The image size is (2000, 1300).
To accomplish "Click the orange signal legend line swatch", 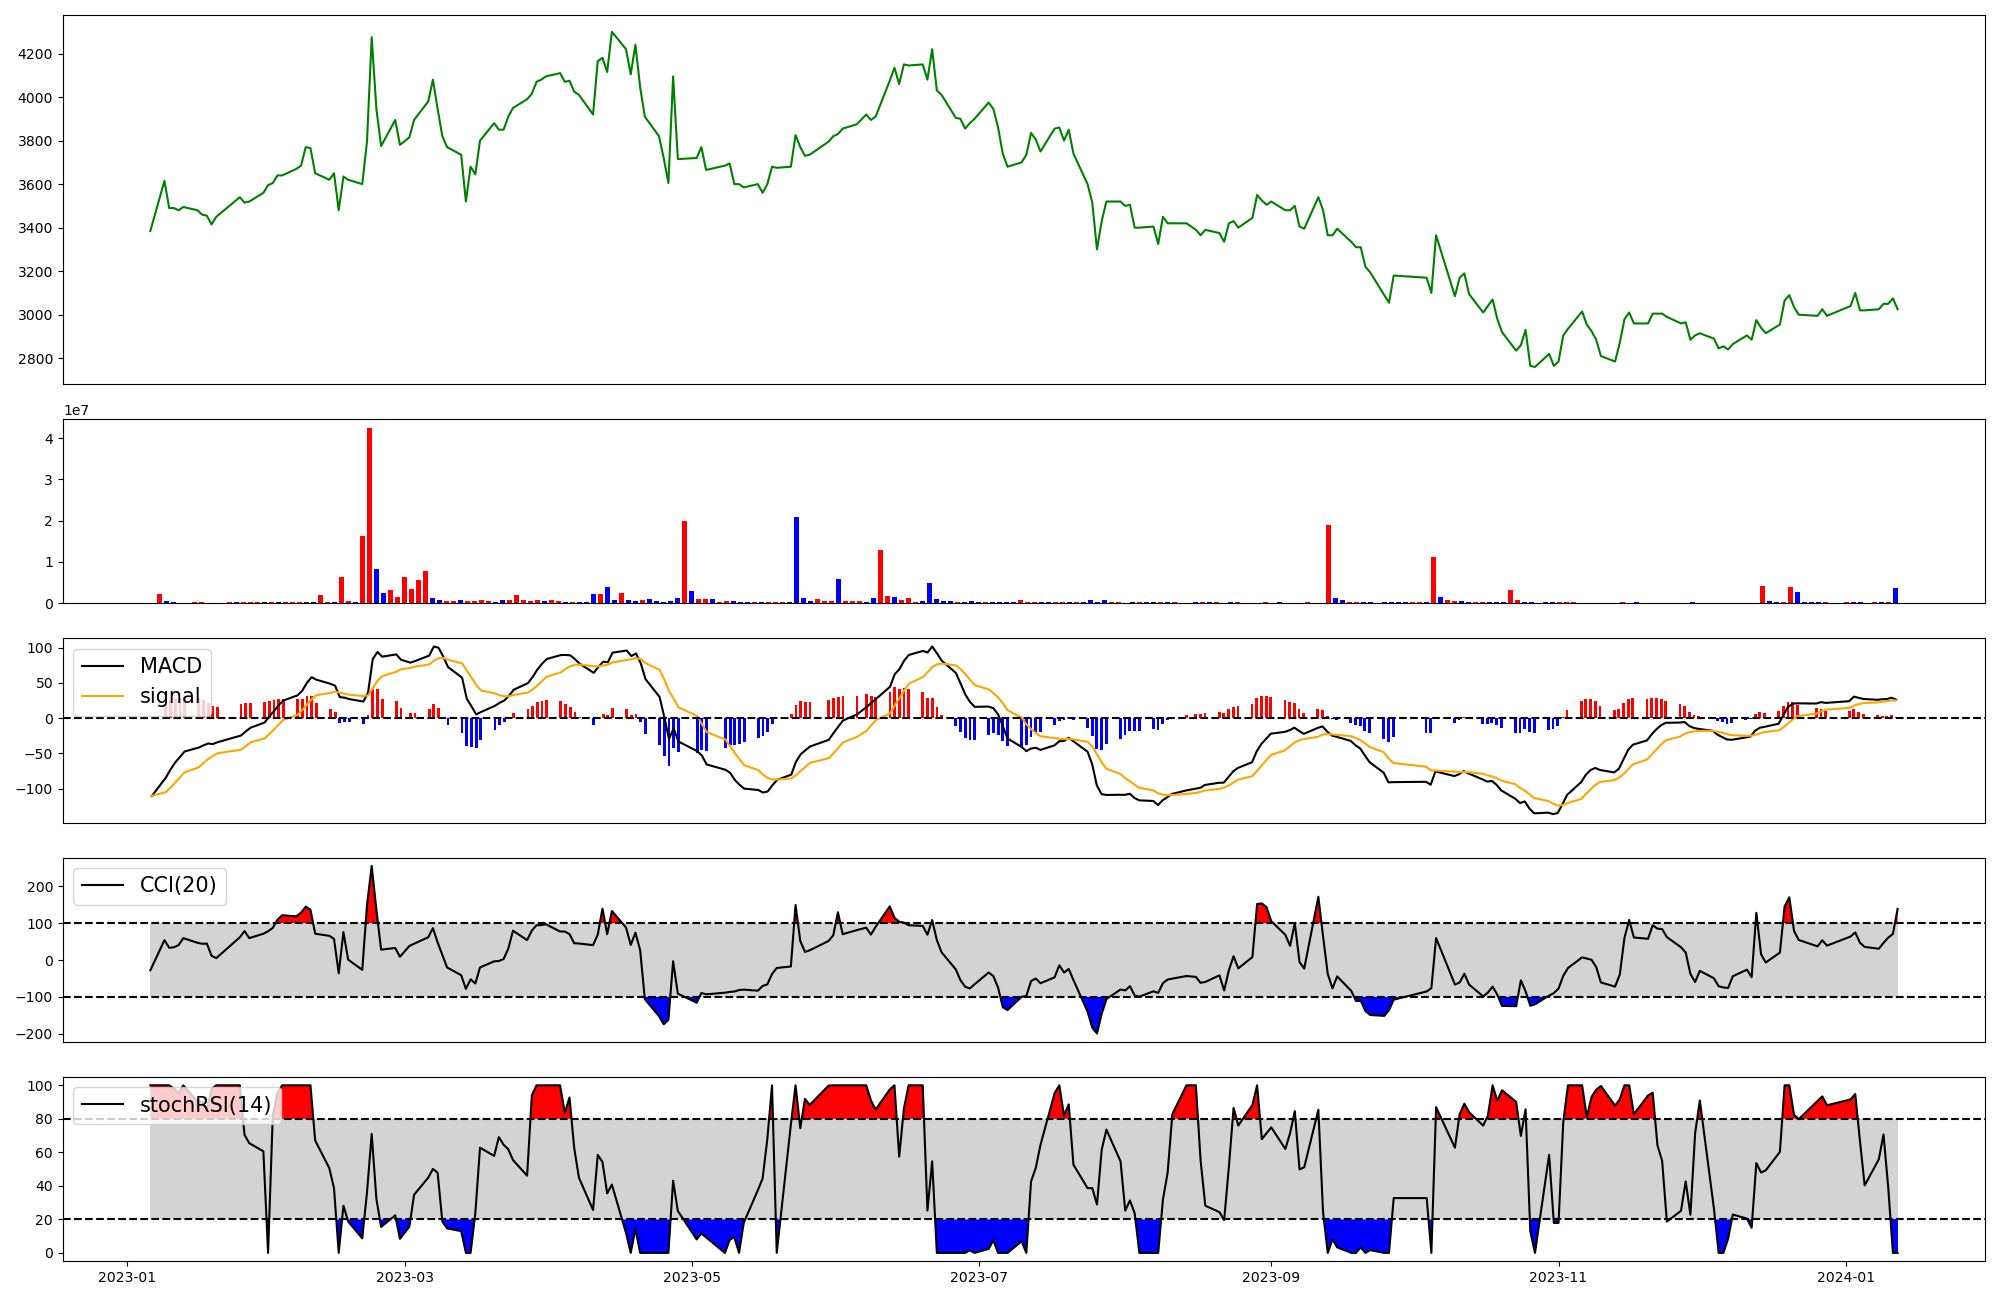I will 102,696.
